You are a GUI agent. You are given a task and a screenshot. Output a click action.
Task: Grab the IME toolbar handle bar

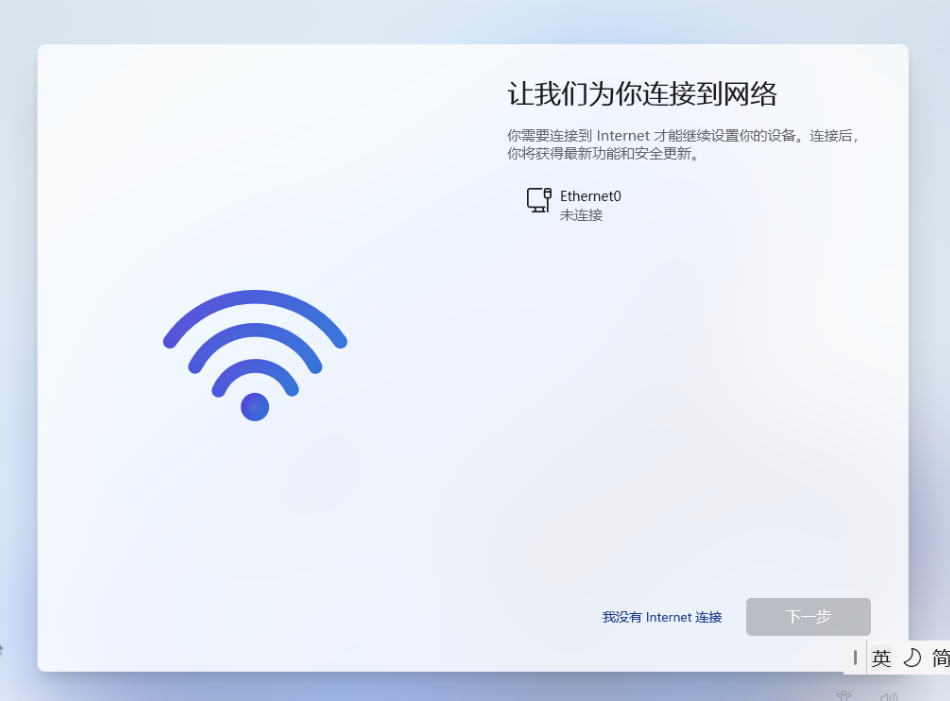coord(855,657)
